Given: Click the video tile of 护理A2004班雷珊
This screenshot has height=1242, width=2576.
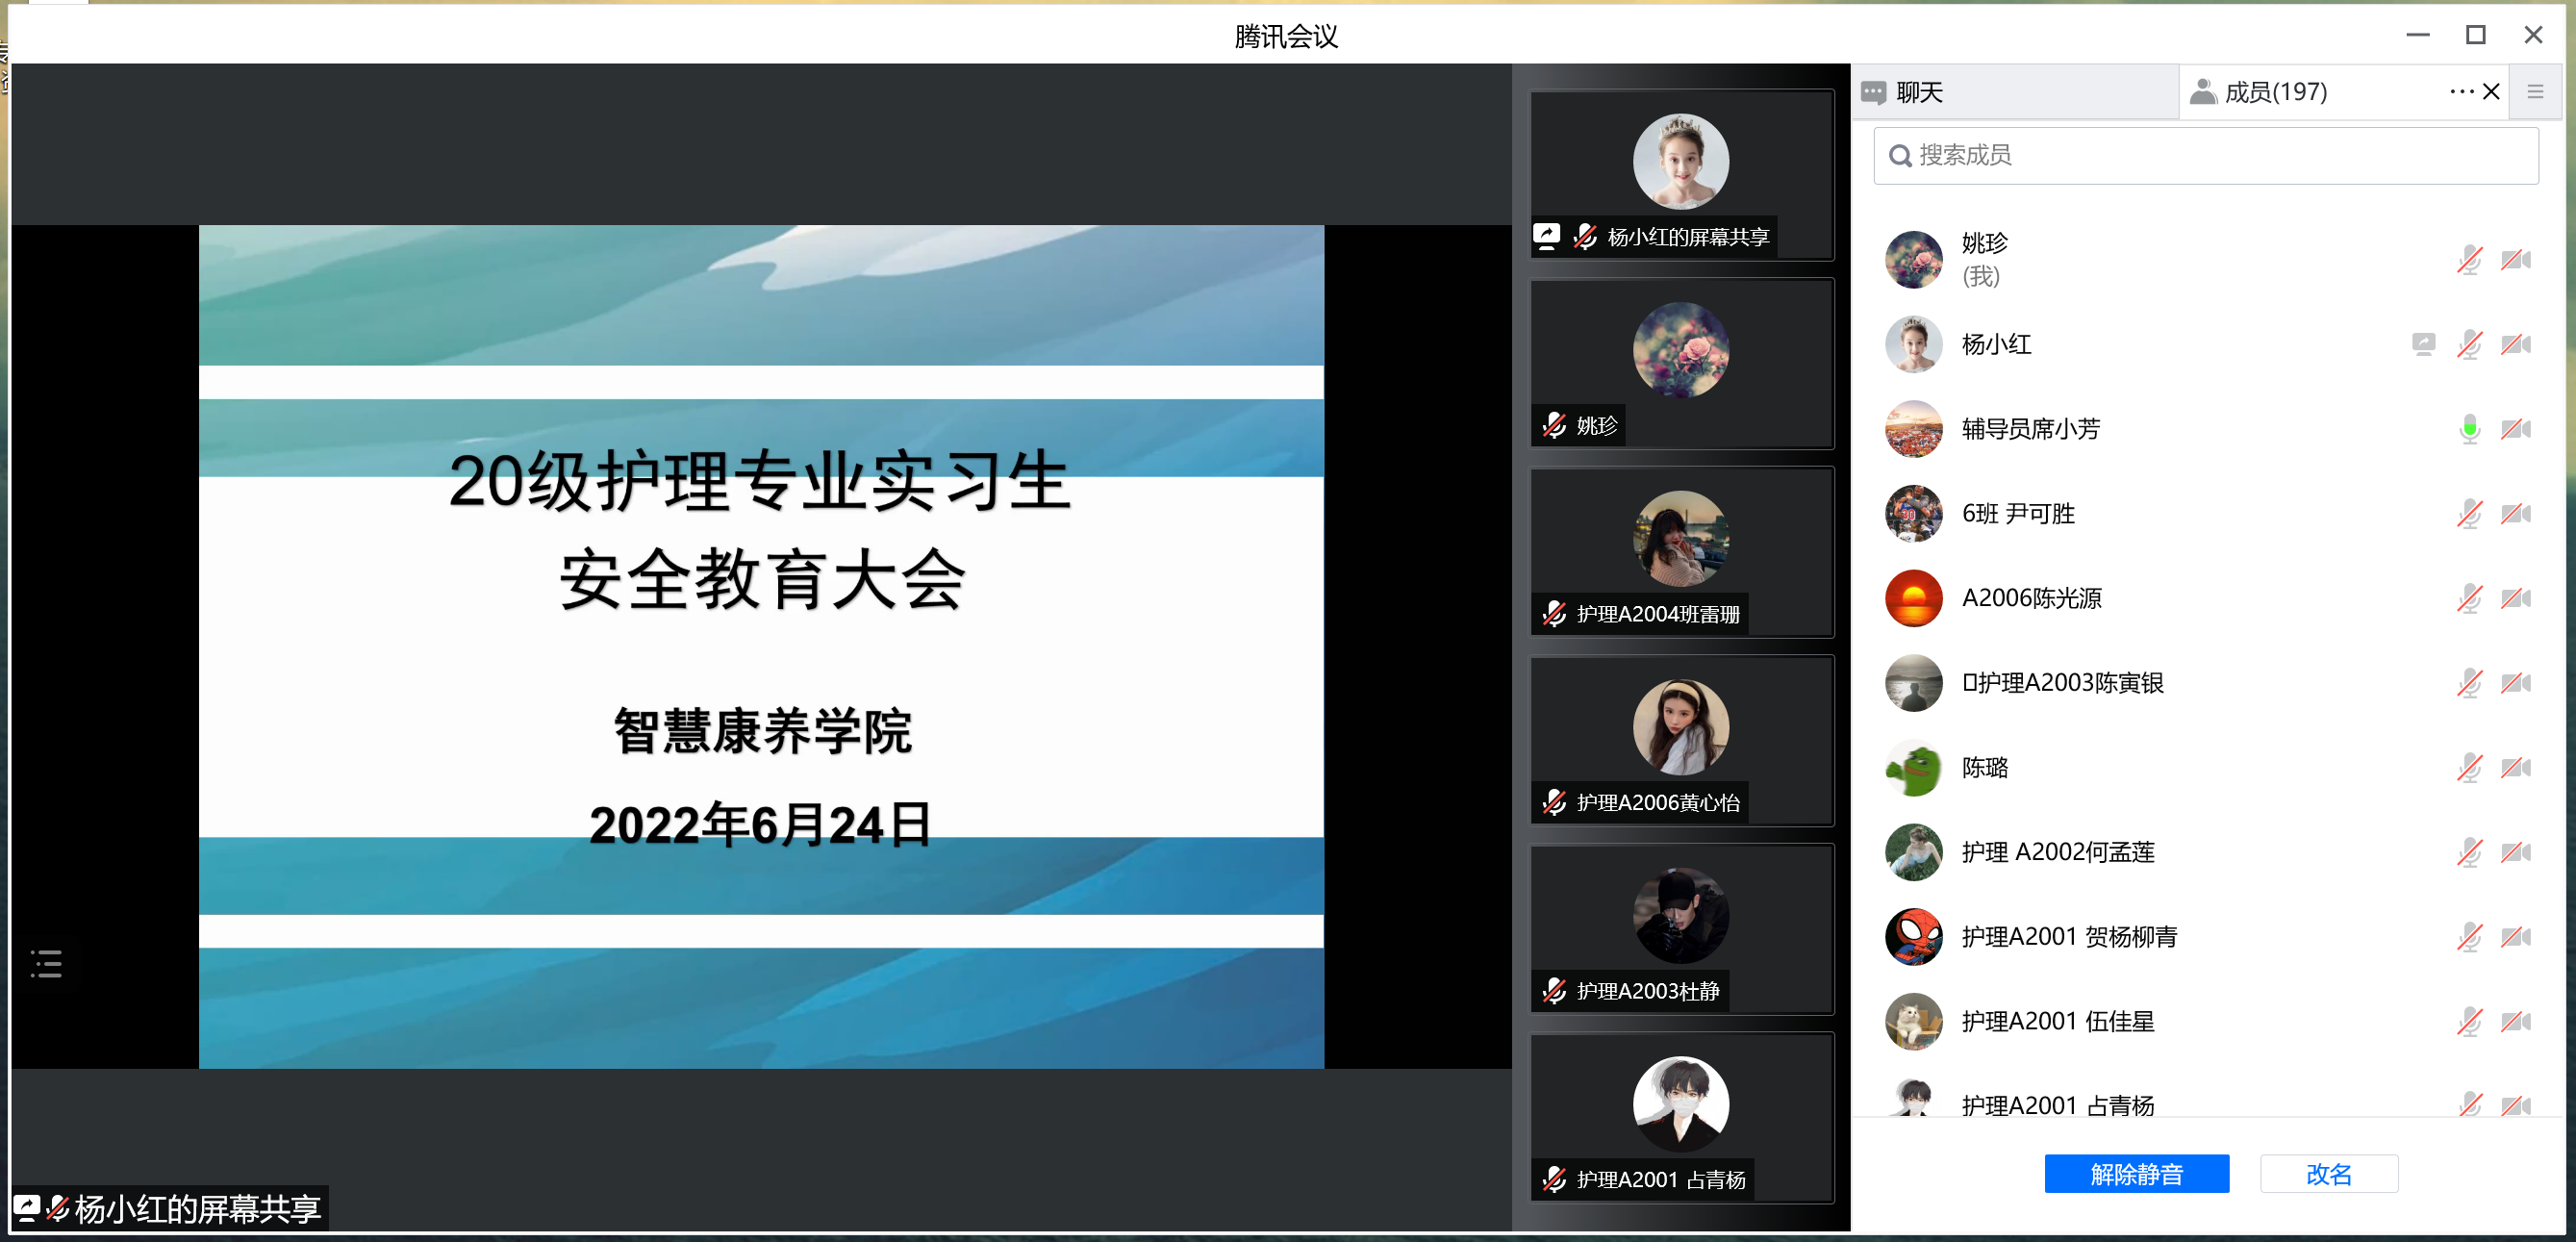Looking at the screenshot, I should click(1681, 552).
